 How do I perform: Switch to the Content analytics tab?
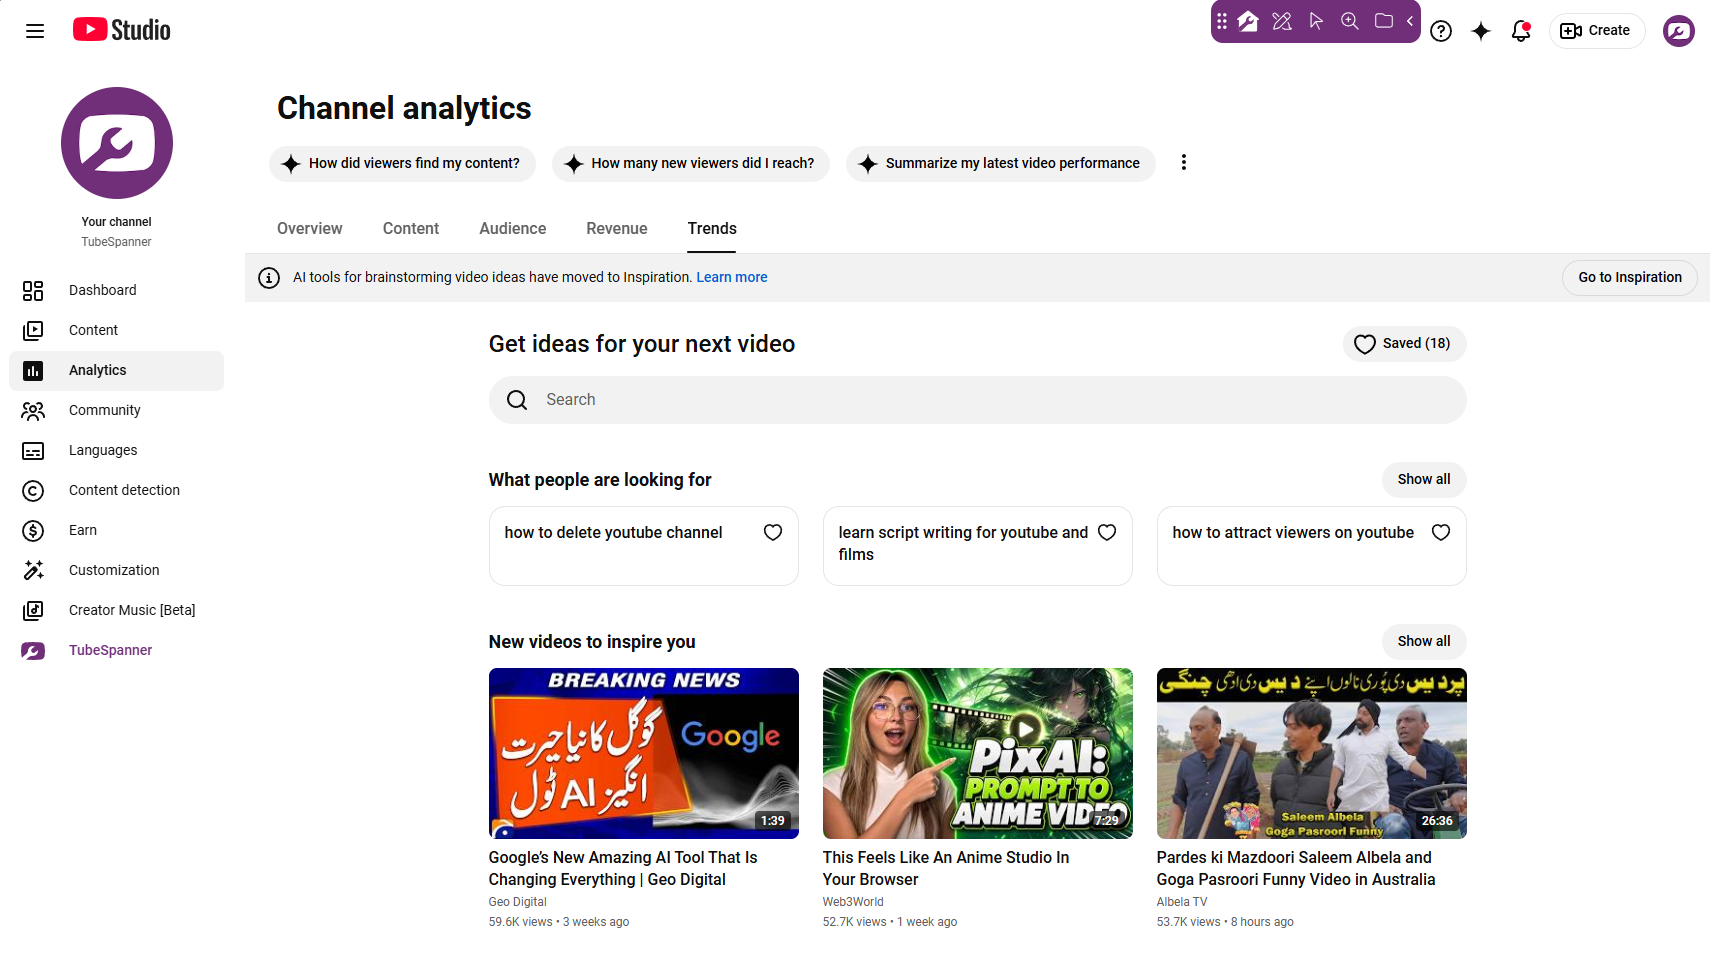tap(411, 229)
